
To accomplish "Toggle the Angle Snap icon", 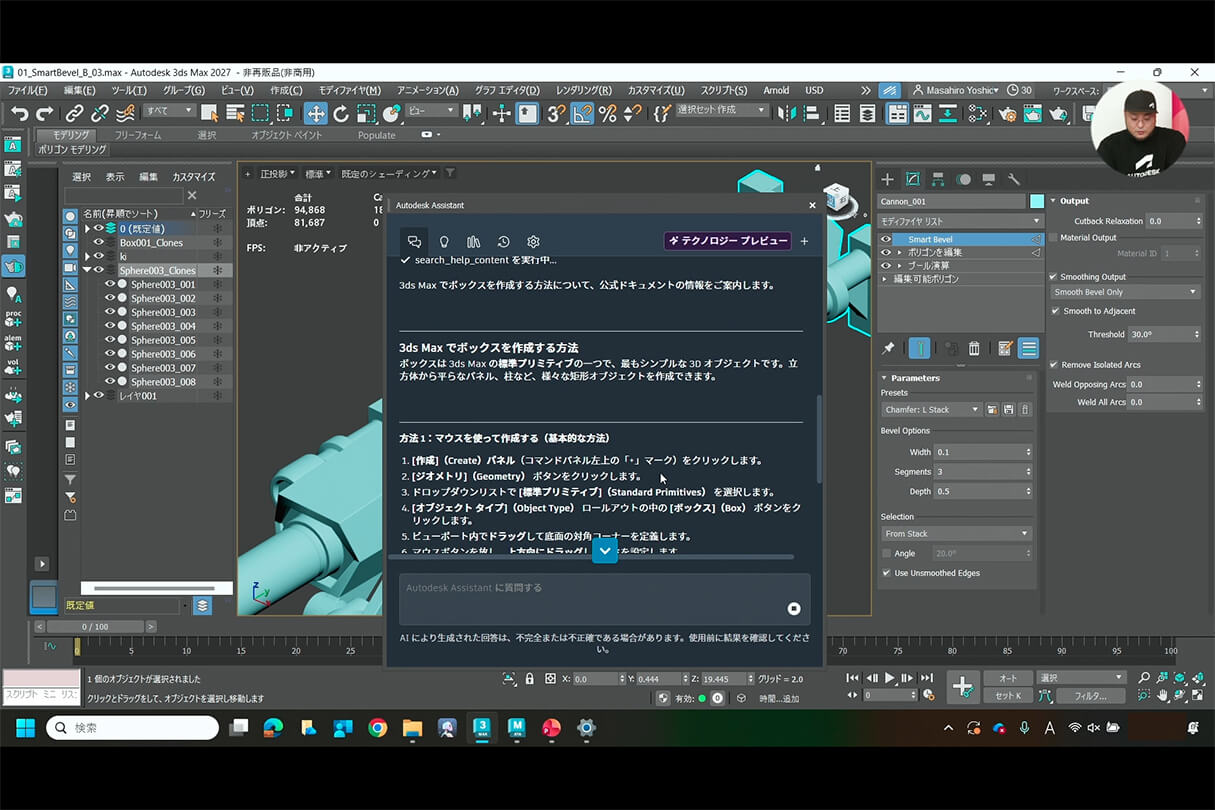I will pos(582,114).
